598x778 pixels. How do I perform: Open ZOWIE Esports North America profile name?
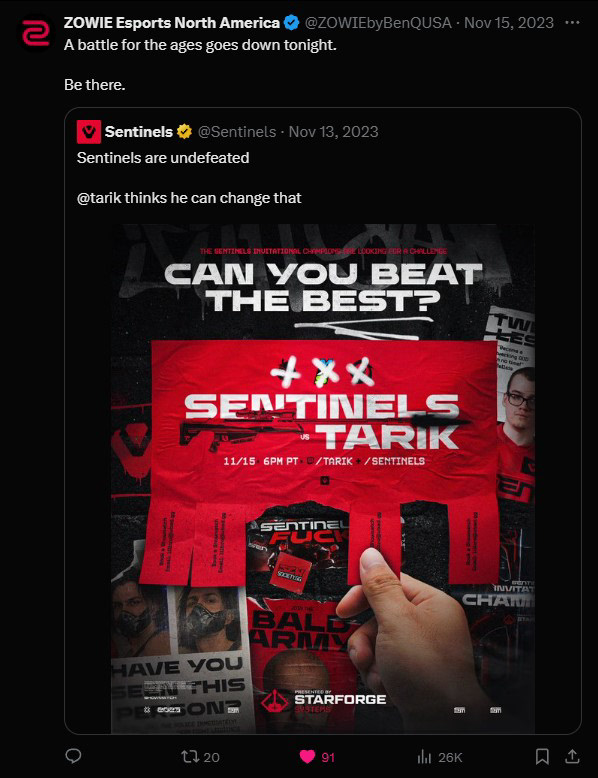point(172,23)
